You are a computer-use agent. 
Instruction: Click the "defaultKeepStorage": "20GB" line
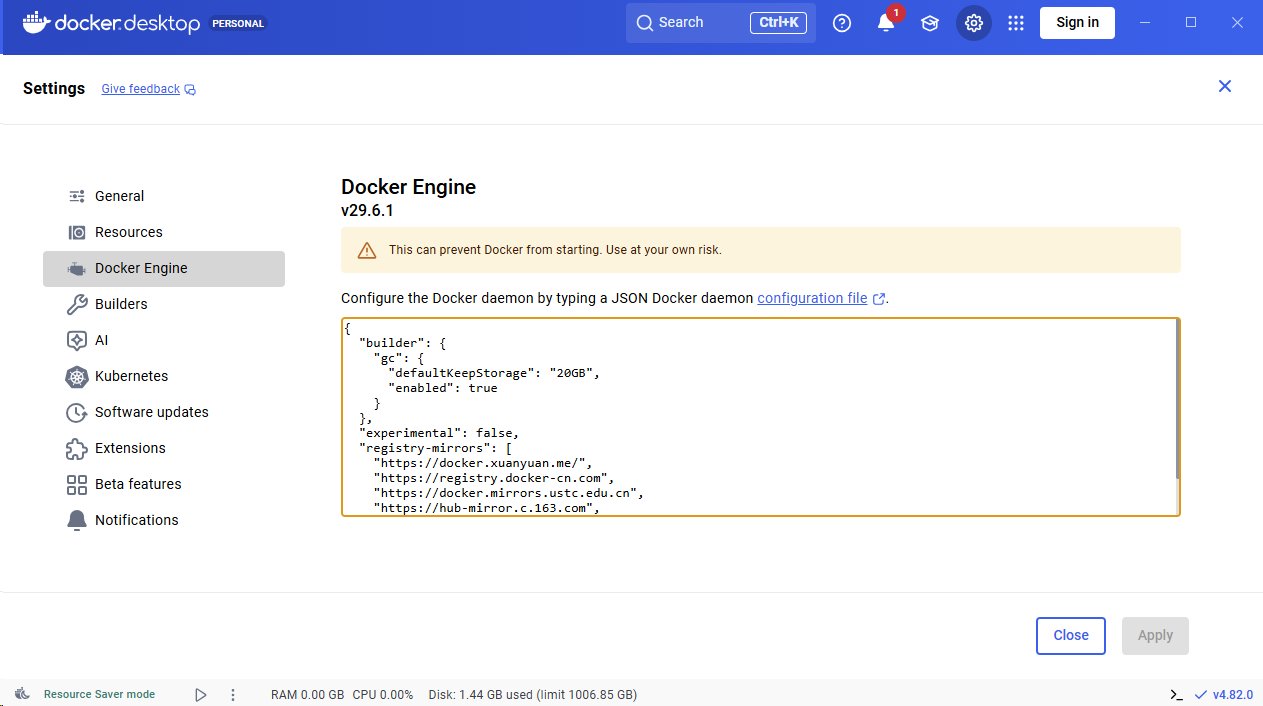coord(493,373)
